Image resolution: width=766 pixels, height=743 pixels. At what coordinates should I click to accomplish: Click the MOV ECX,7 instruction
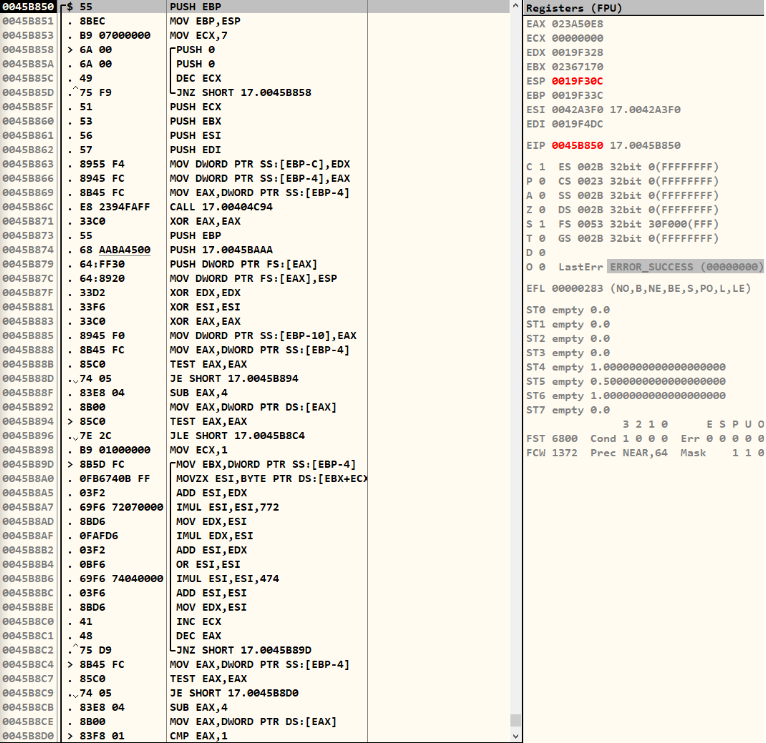point(198,35)
